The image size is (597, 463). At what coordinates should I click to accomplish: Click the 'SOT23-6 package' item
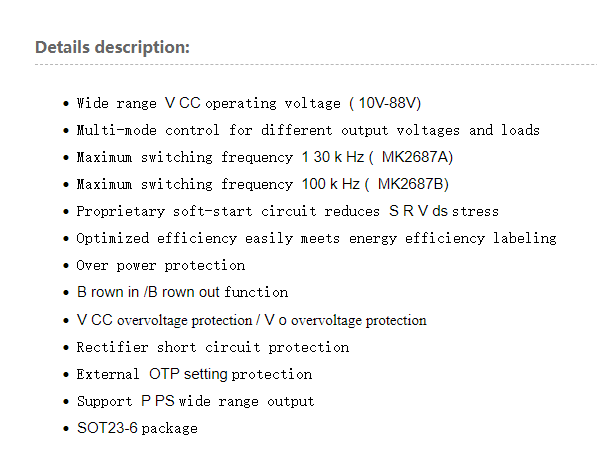pyautogui.click(x=137, y=428)
